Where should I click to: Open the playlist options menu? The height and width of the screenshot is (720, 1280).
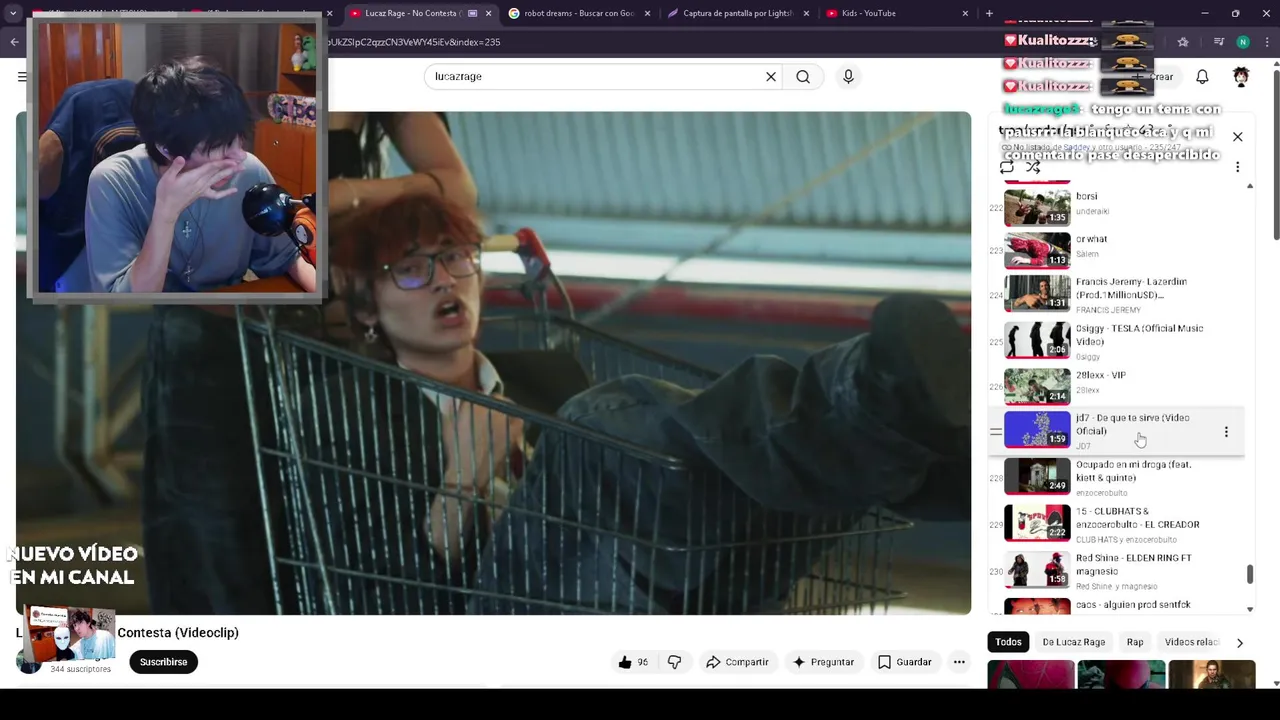1237,167
